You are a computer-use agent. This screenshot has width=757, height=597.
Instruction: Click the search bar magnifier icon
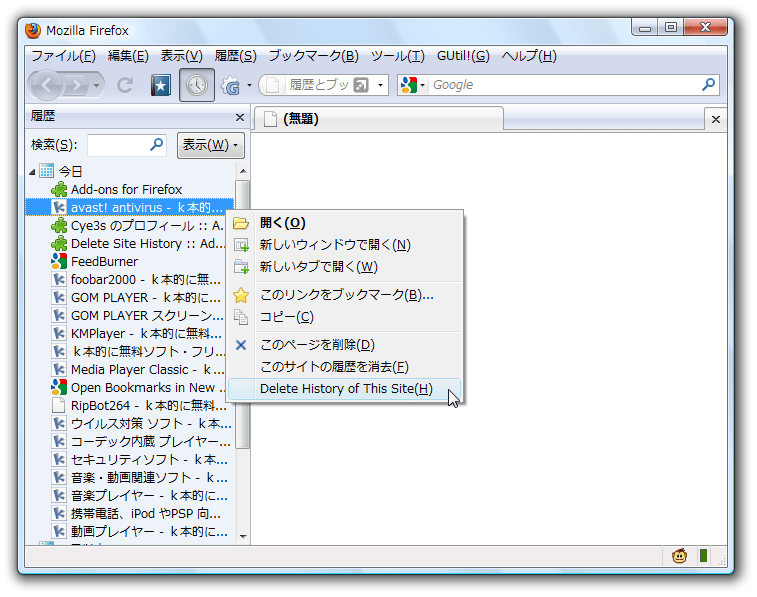tap(708, 85)
